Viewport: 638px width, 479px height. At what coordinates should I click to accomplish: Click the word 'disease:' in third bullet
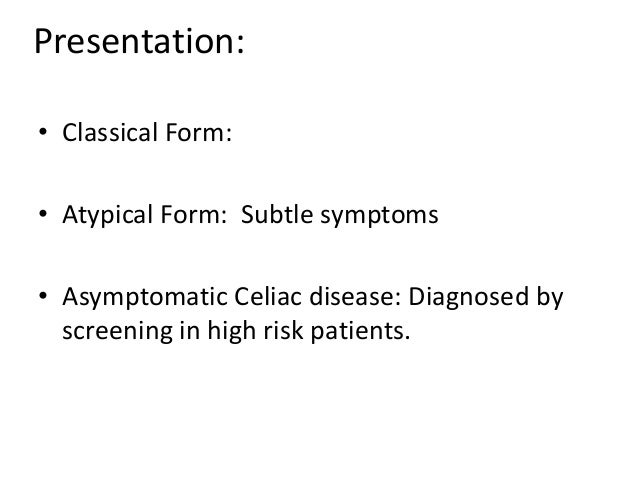[355, 297]
